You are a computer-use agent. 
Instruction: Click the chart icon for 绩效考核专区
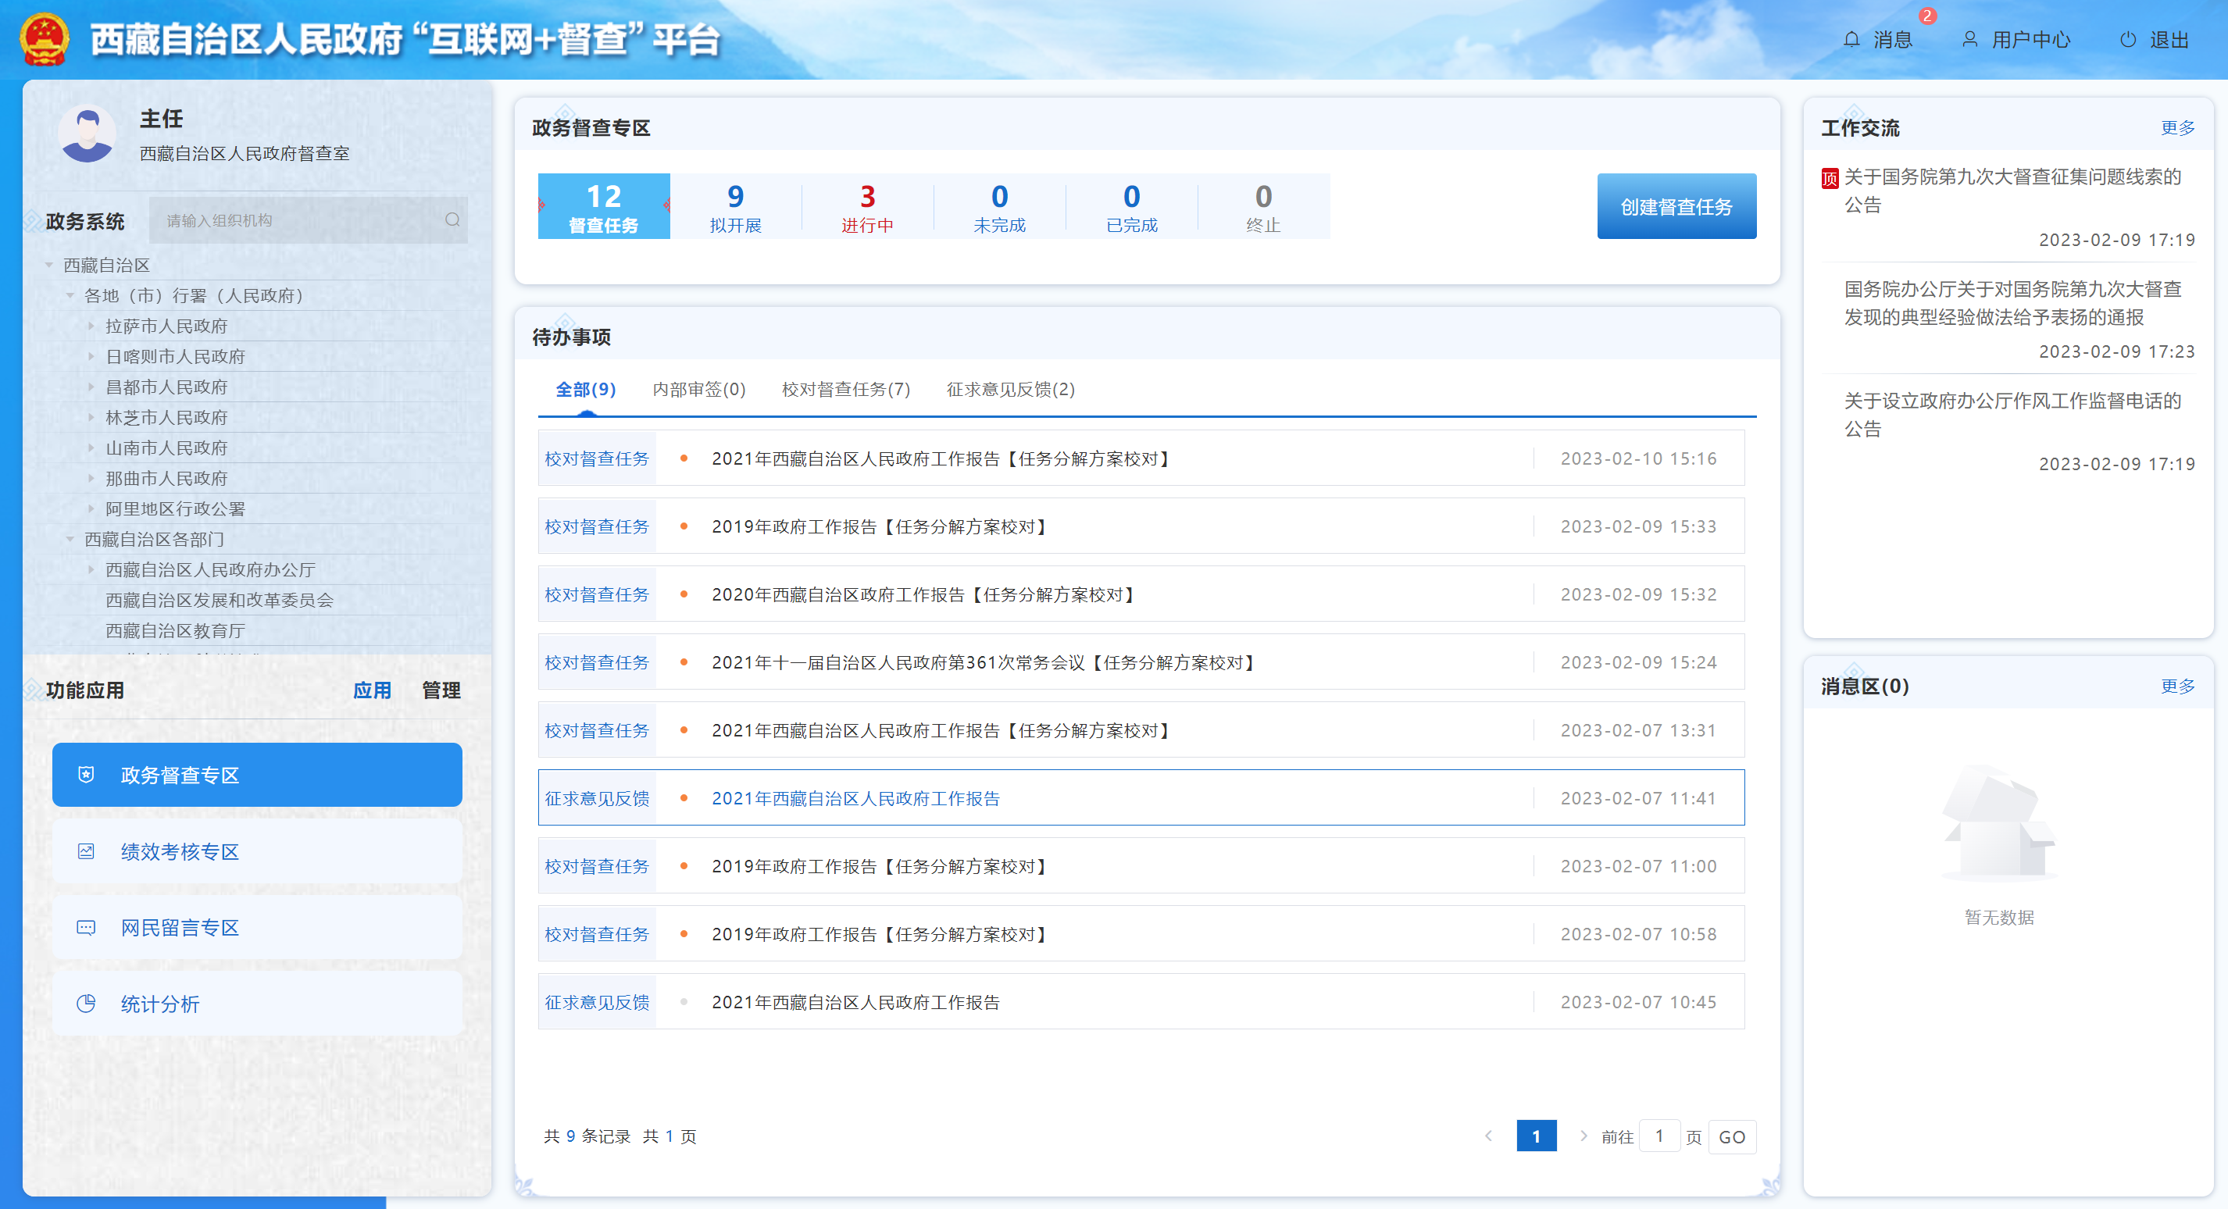click(86, 851)
